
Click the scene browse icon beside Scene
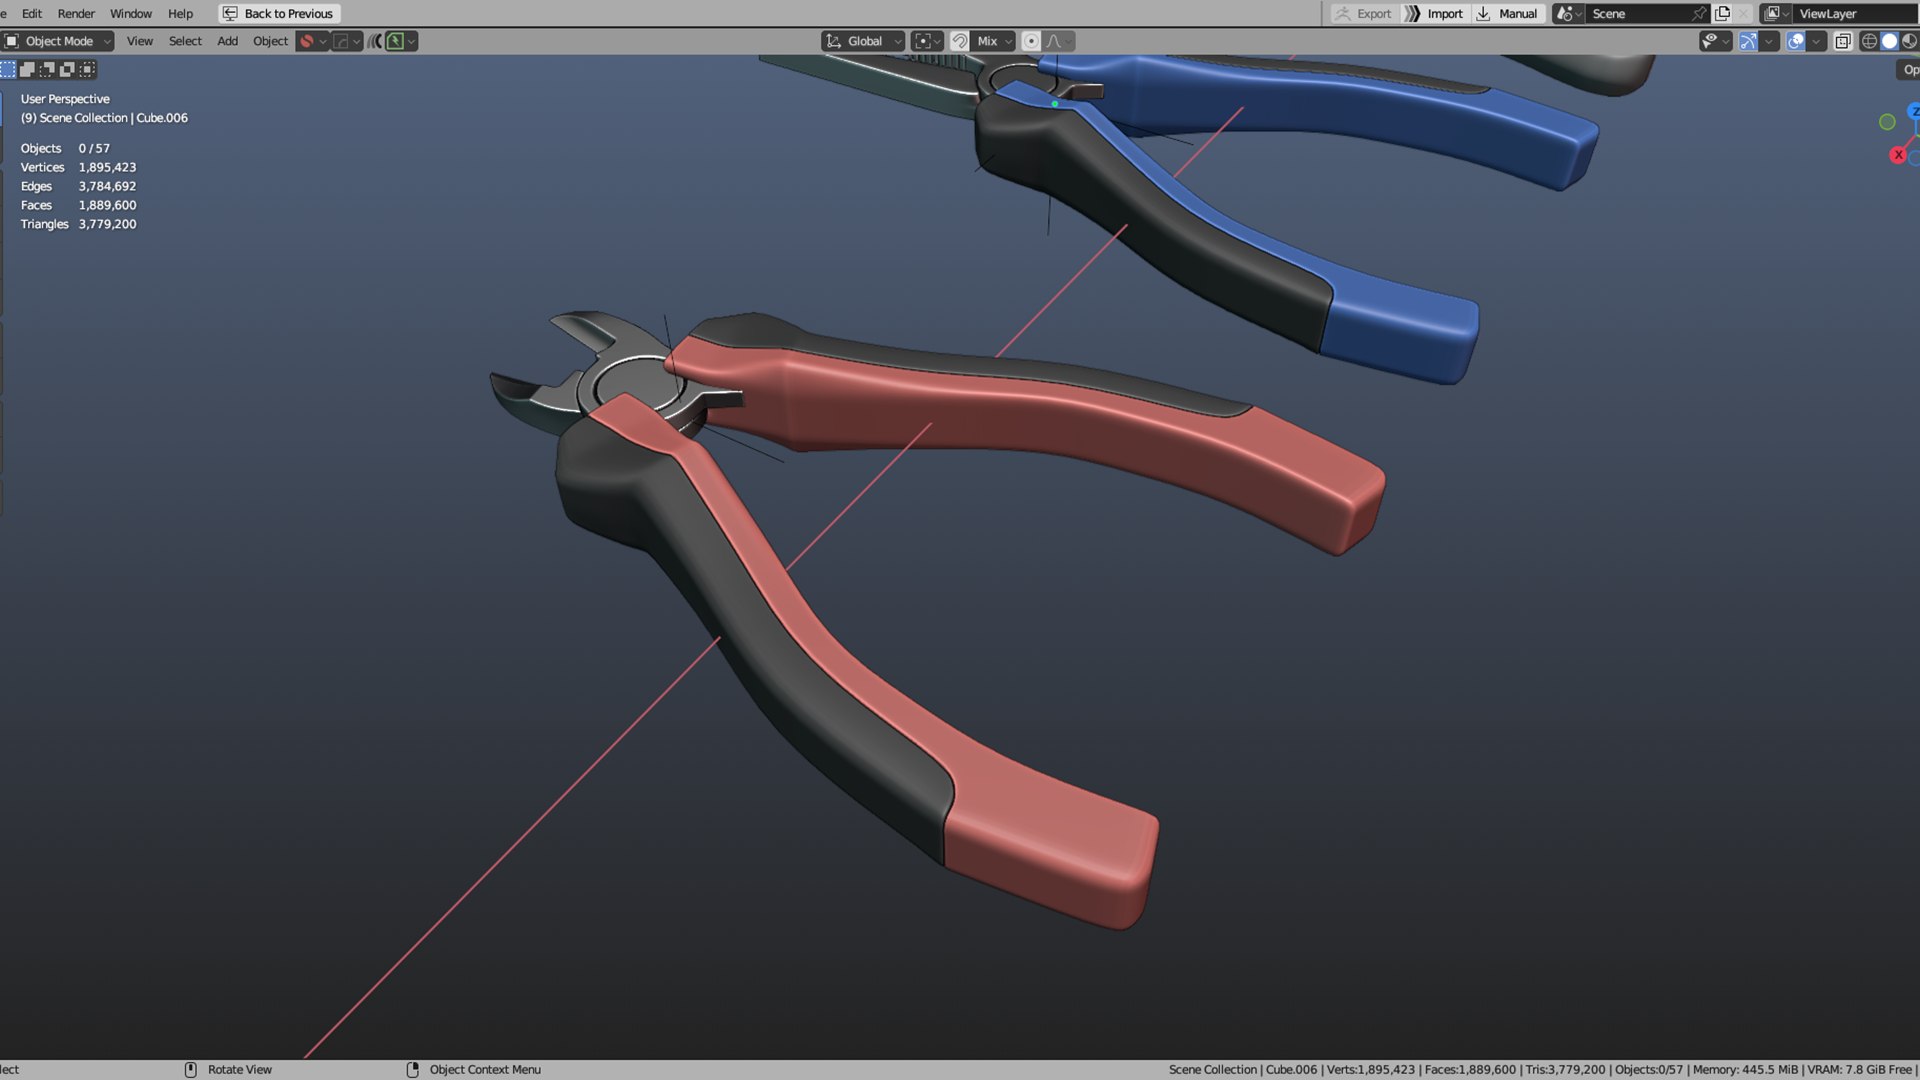coord(1567,13)
